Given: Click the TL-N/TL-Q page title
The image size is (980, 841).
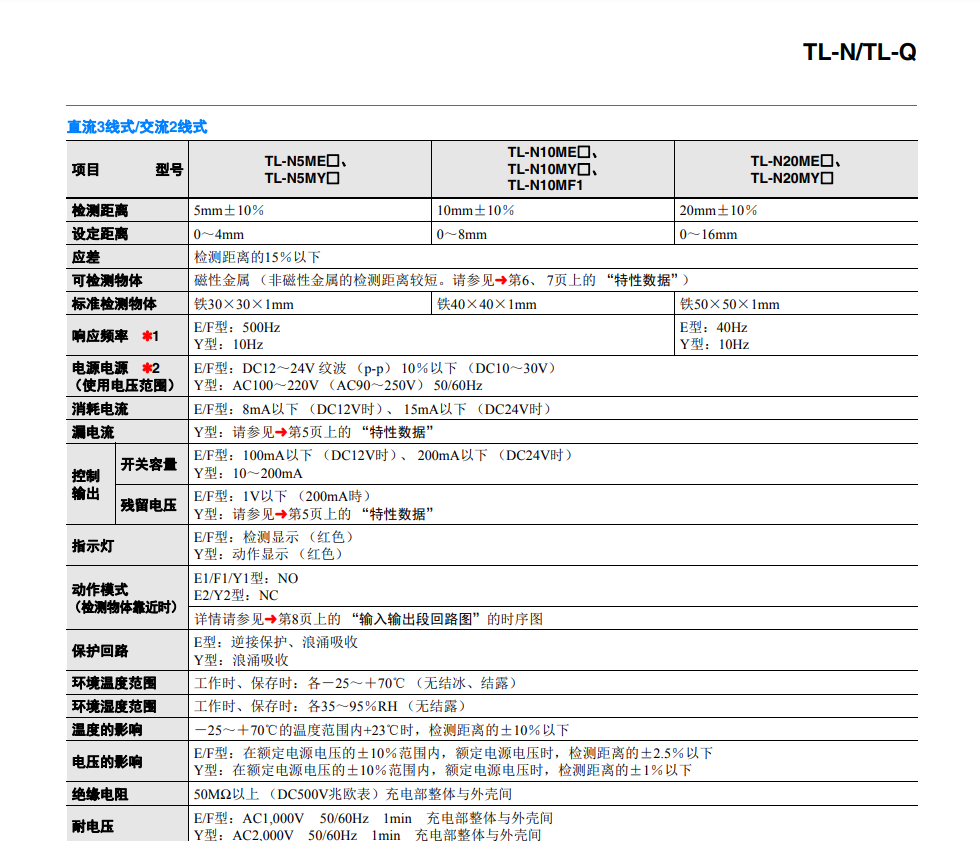Looking at the screenshot, I should 859,52.
